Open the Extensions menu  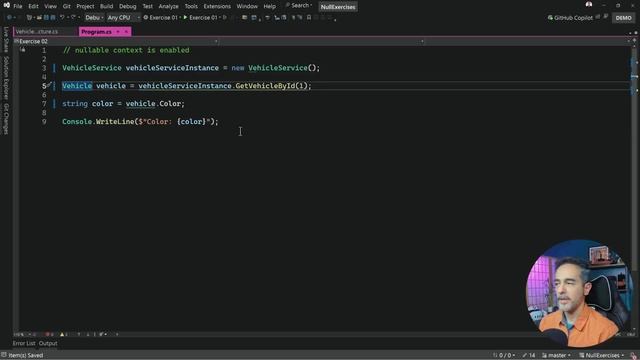[217, 6]
